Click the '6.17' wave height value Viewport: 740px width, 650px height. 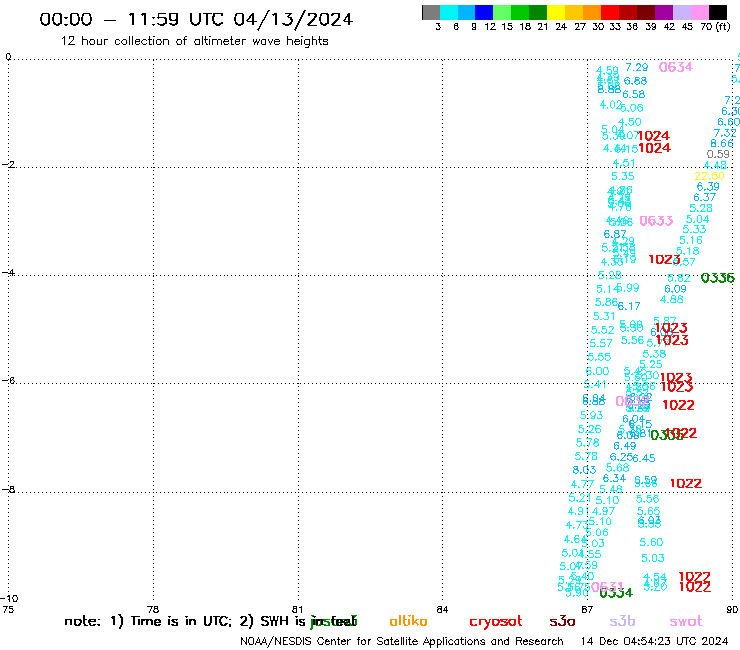tap(629, 306)
